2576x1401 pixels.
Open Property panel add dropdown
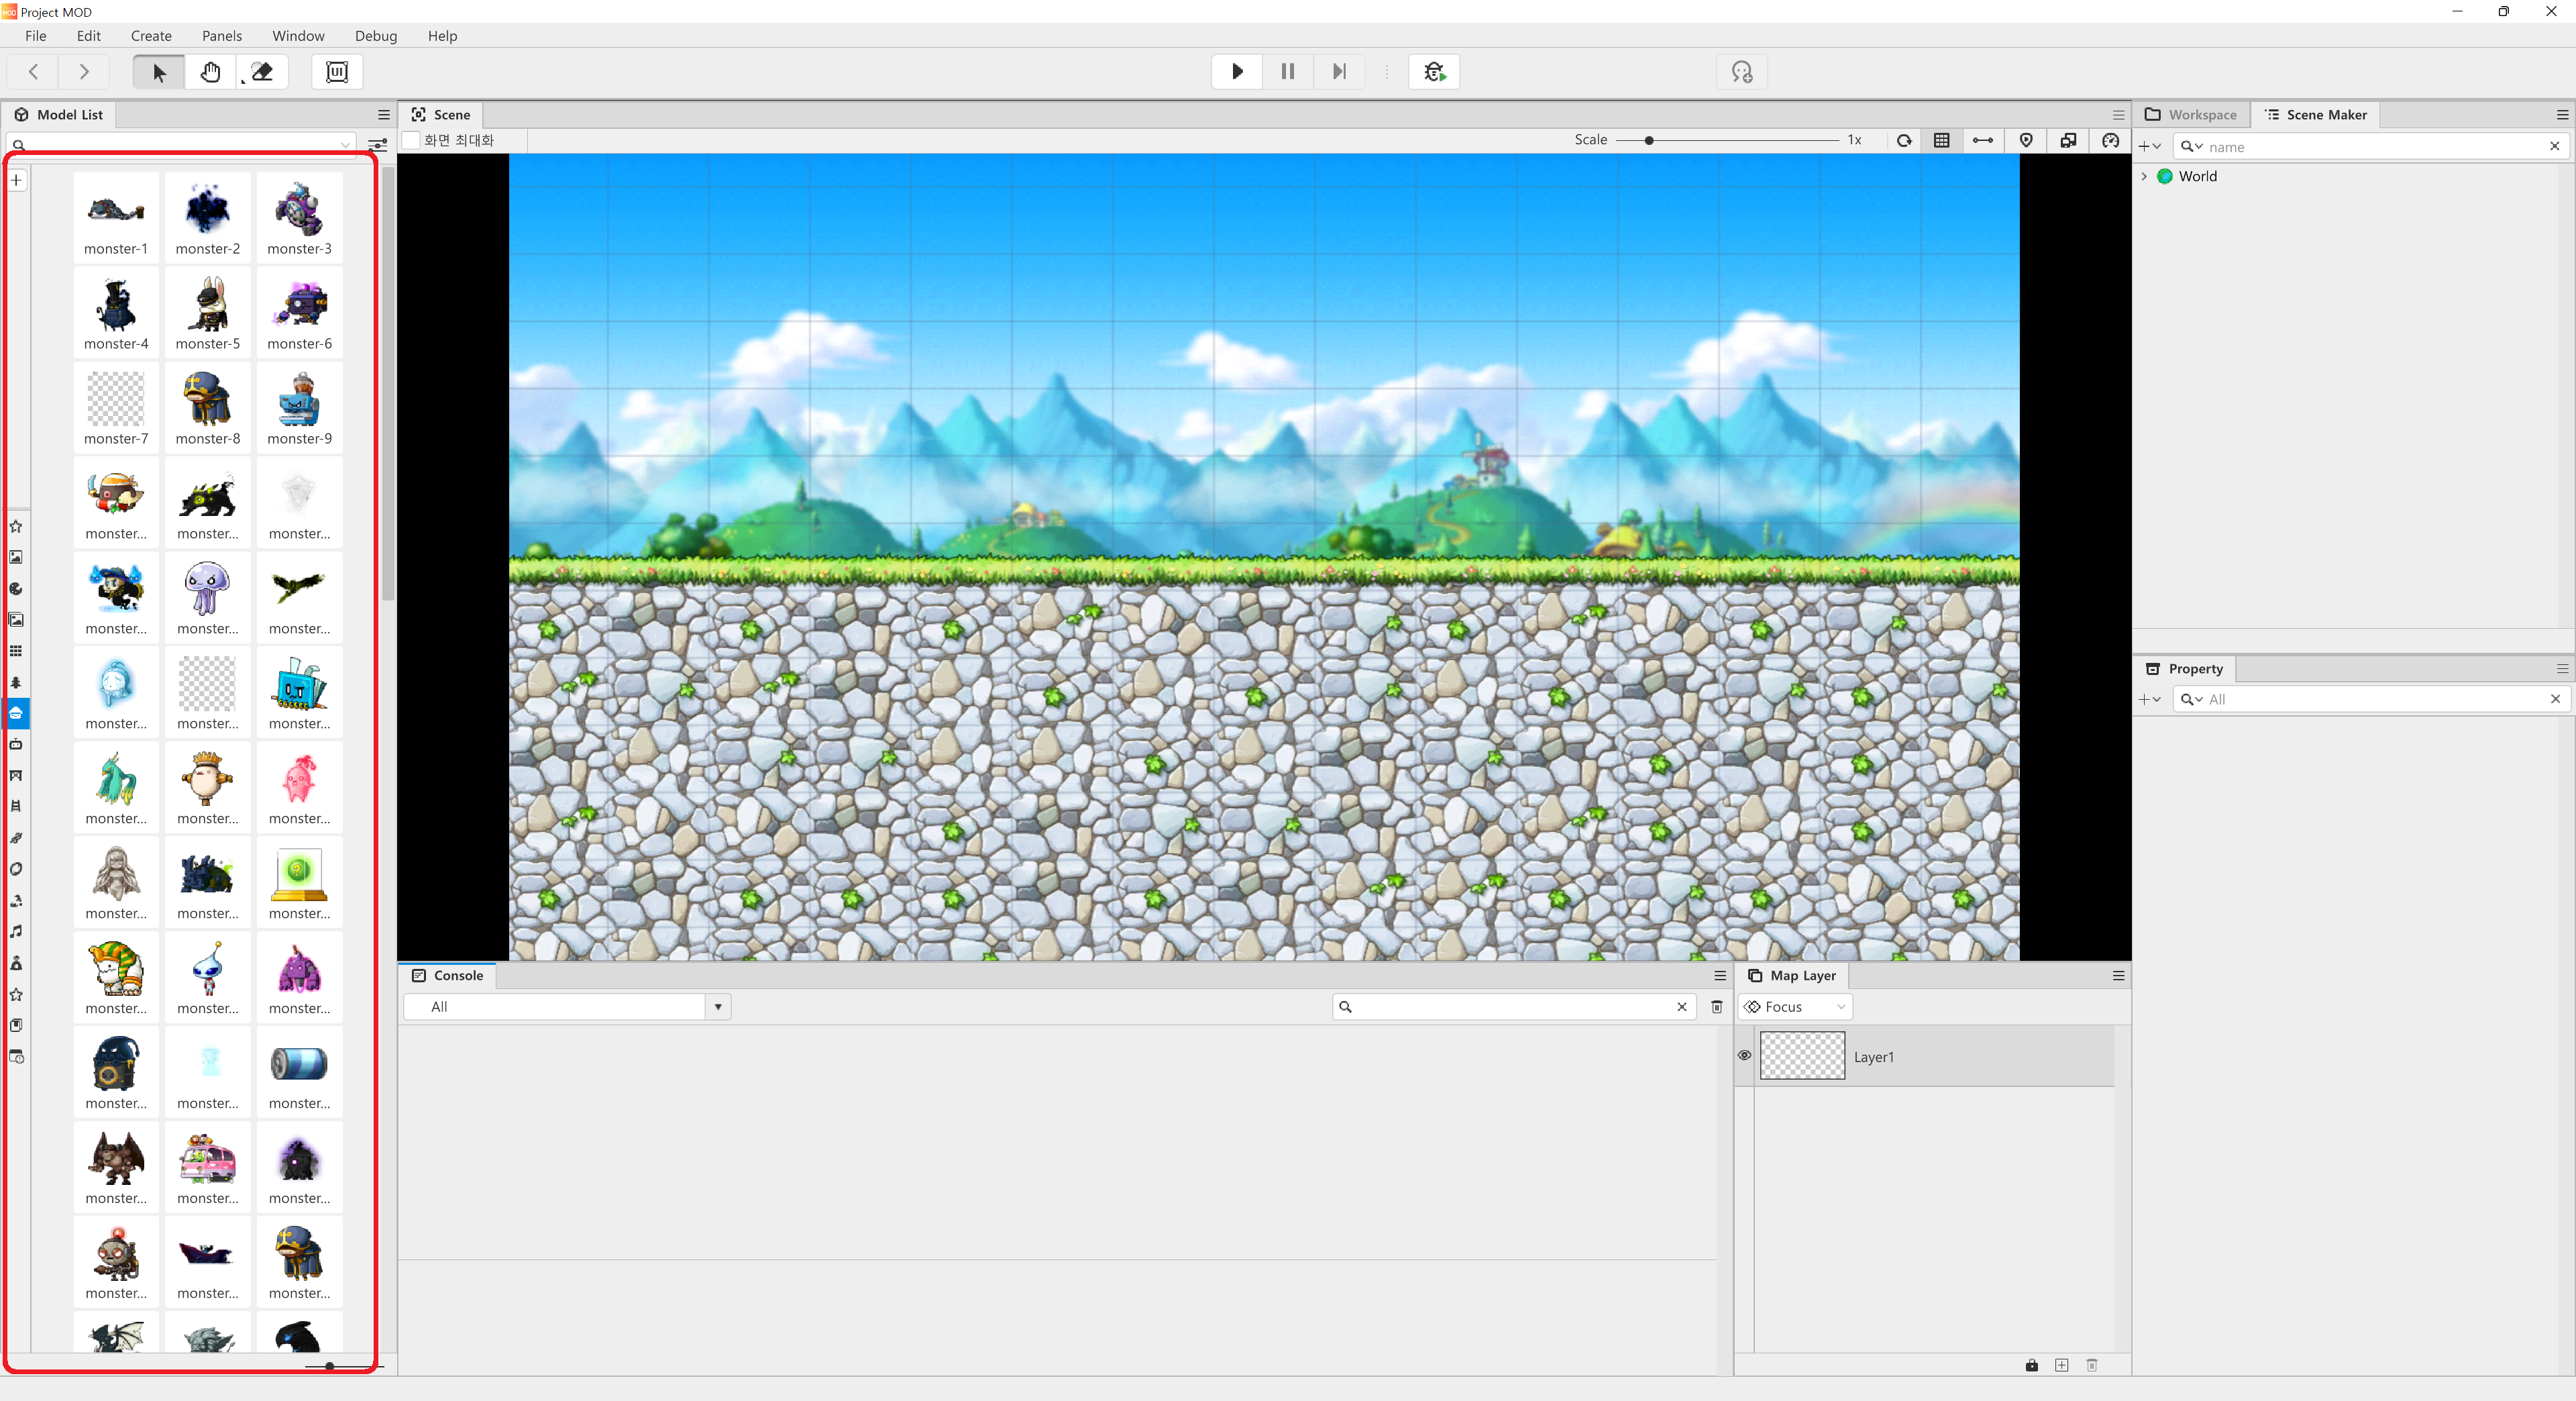click(2150, 699)
